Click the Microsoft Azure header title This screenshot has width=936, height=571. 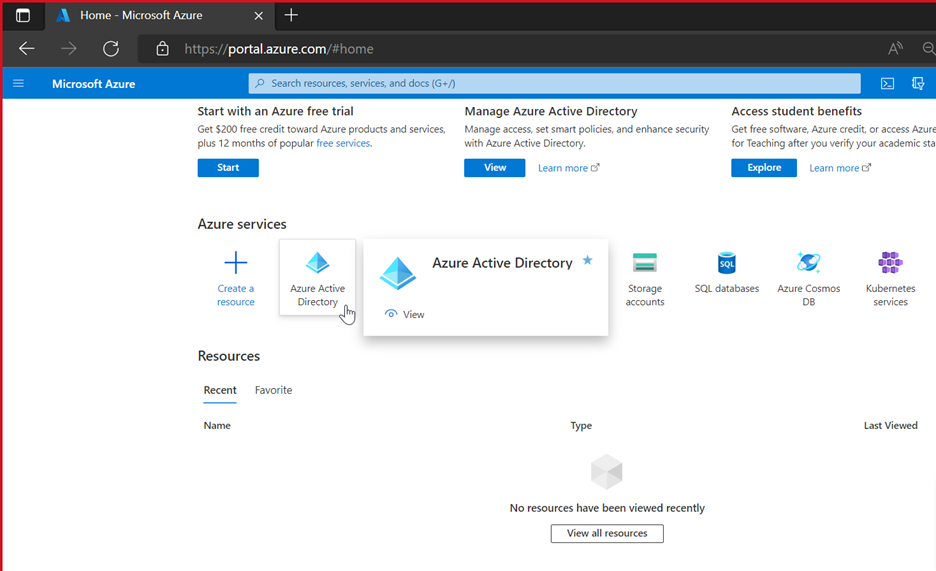[x=94, y=84]
